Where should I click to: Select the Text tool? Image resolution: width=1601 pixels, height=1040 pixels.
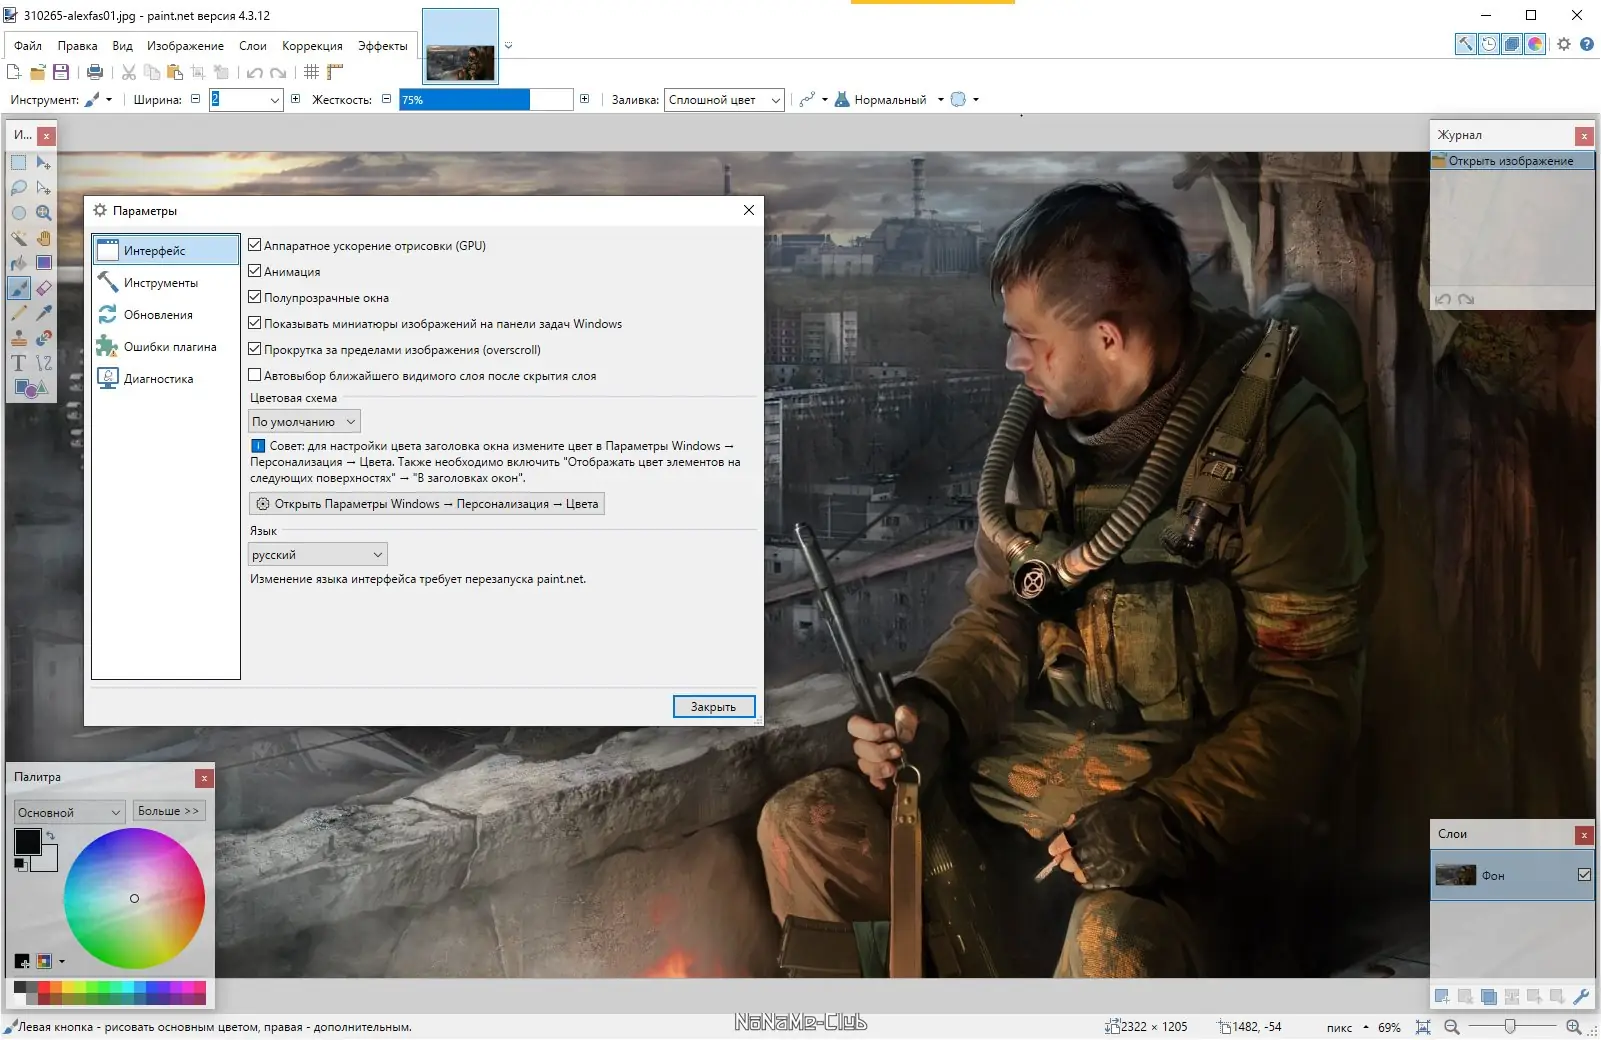click(19, 363)
